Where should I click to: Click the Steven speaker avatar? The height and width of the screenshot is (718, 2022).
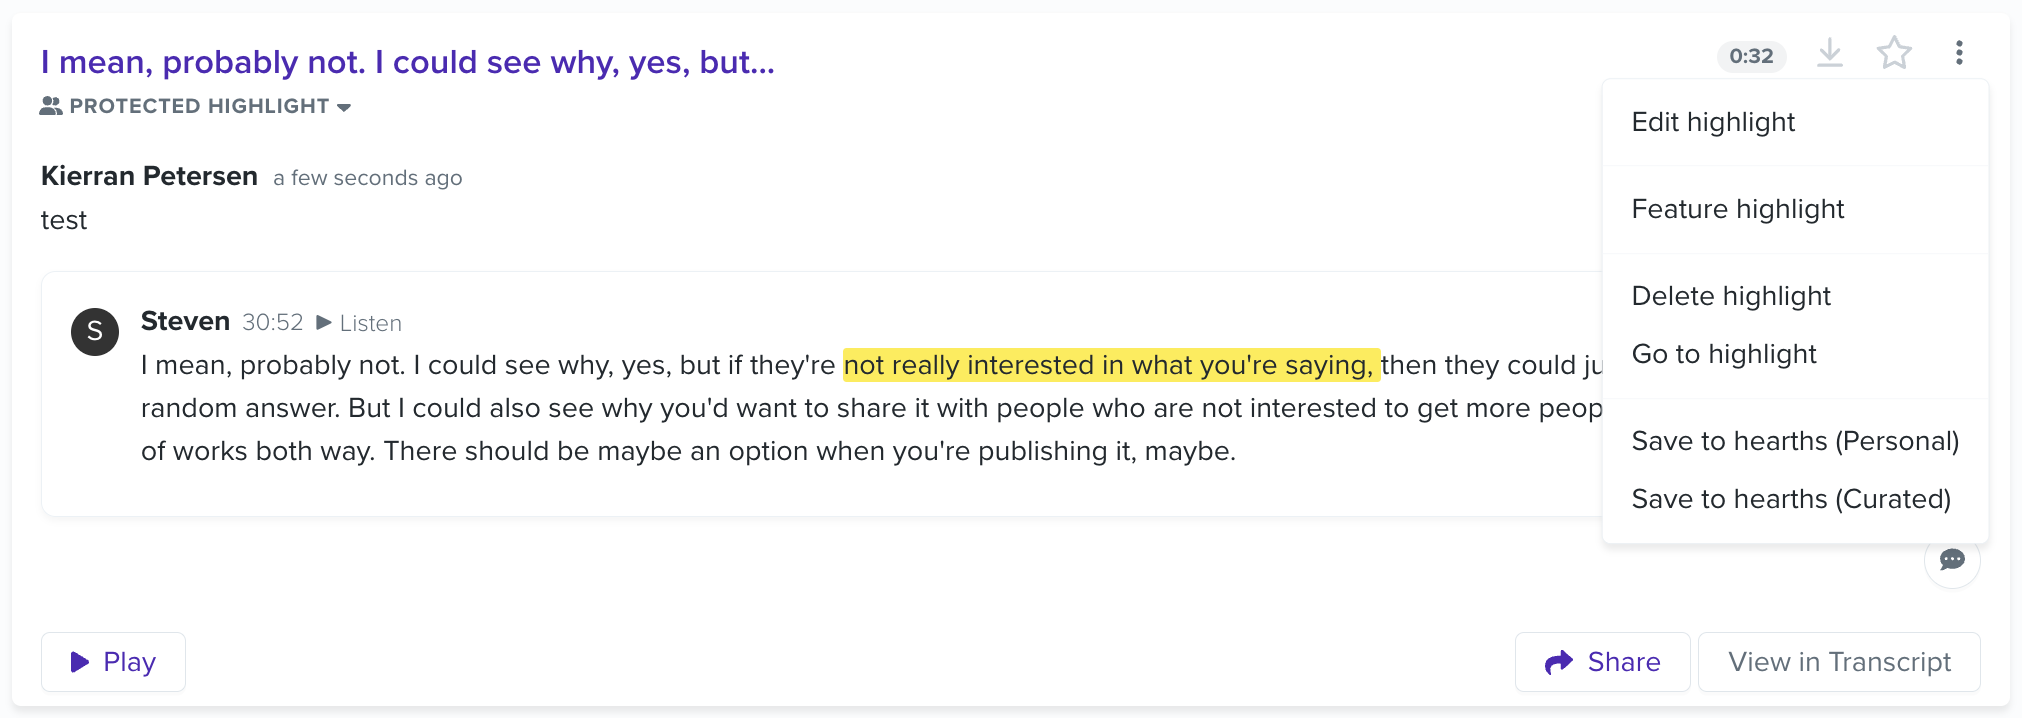[95, 332]
